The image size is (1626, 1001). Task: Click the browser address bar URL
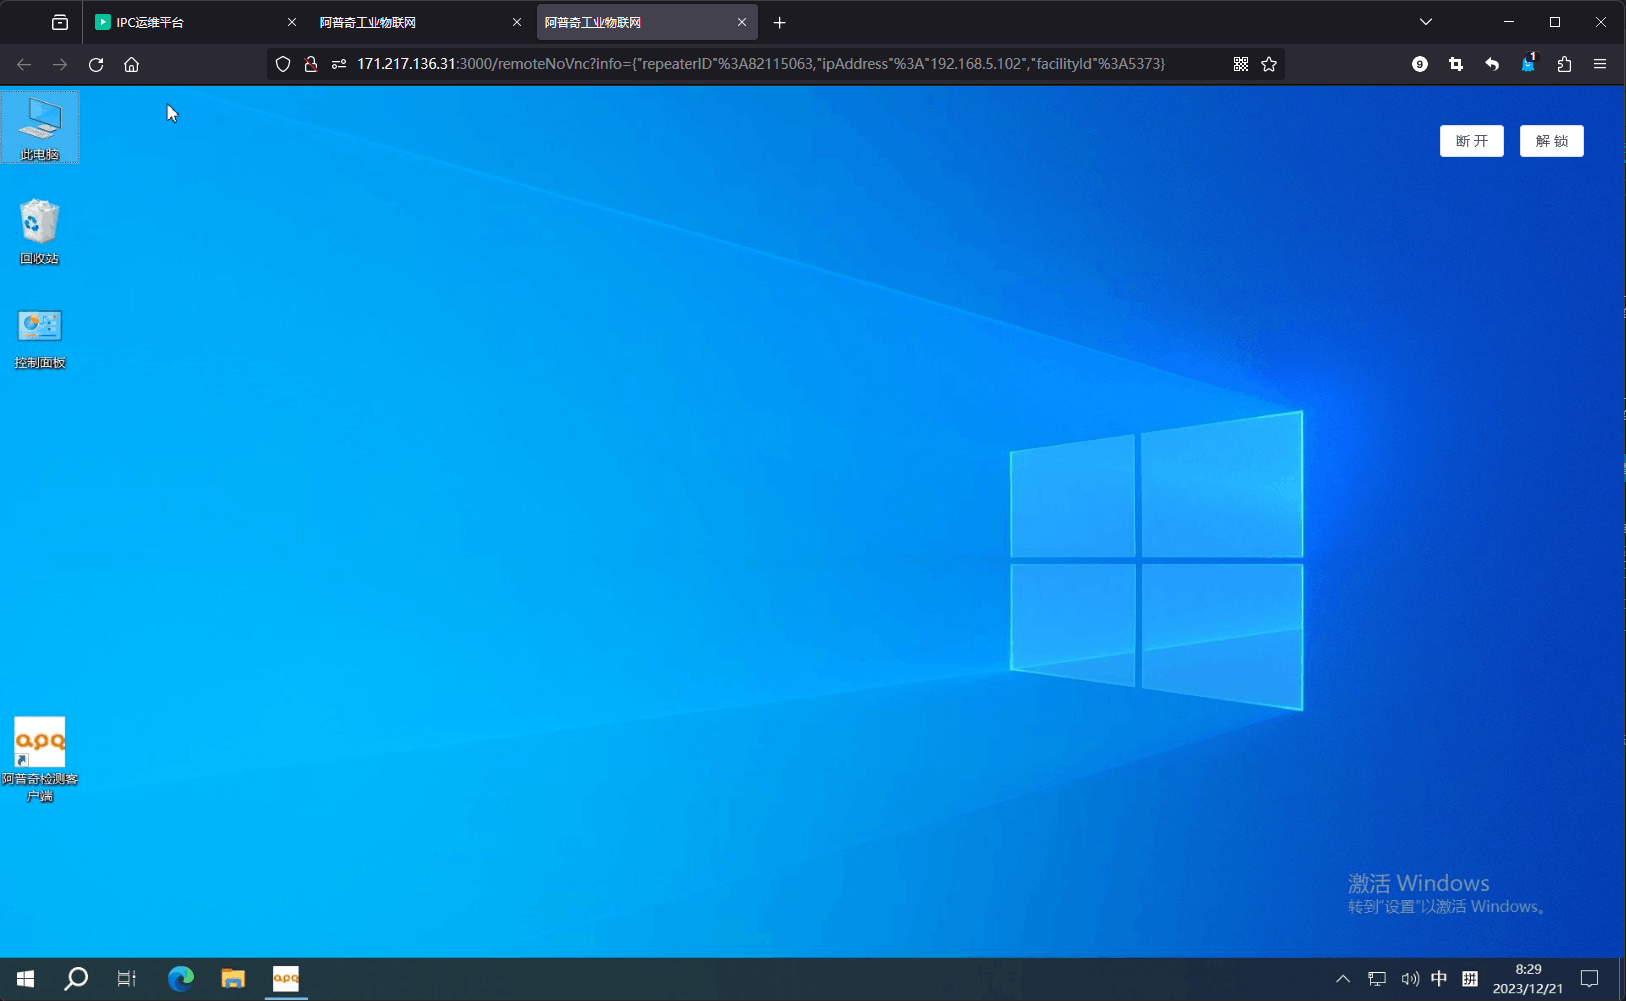[760, 64]
